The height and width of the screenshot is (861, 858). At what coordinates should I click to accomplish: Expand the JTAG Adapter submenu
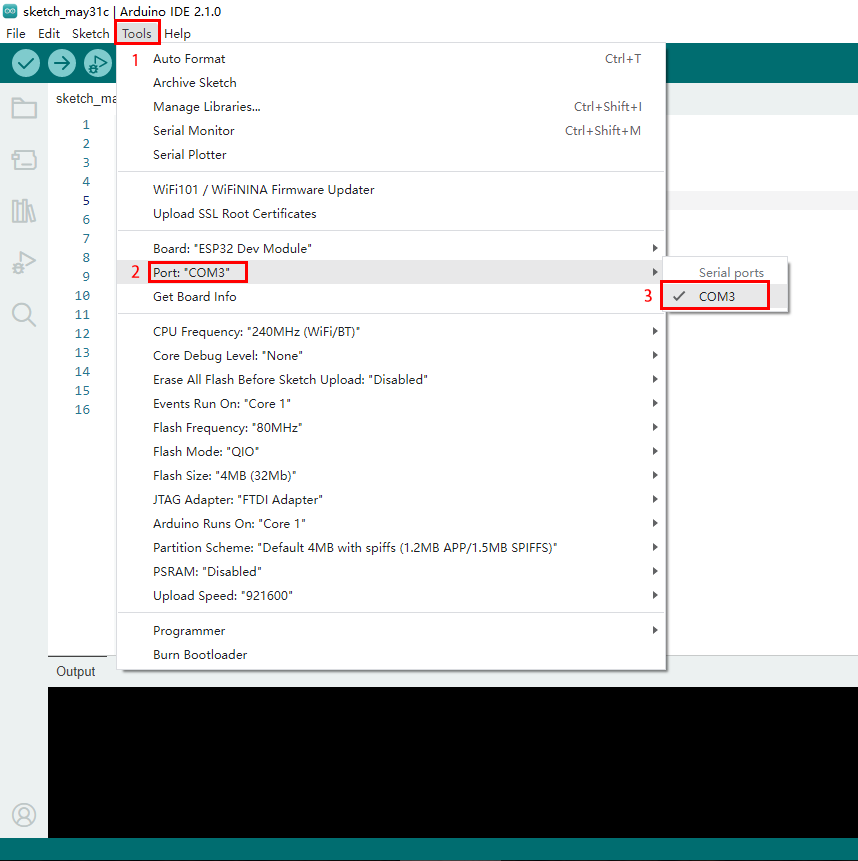pyautogui.click(x=391, y=500)
